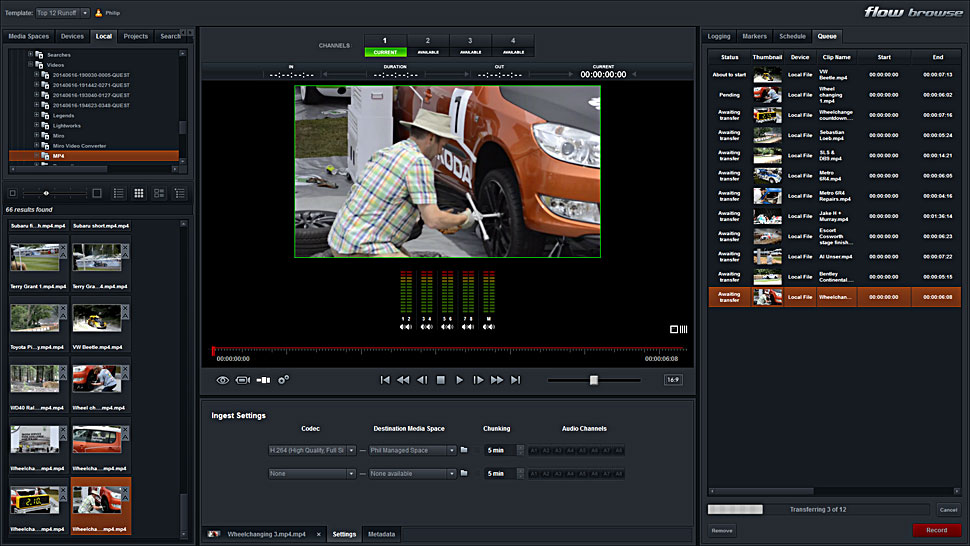Toggle the M master audio speaker
This screenshot has width=970, height=546.
click(488, 327)
